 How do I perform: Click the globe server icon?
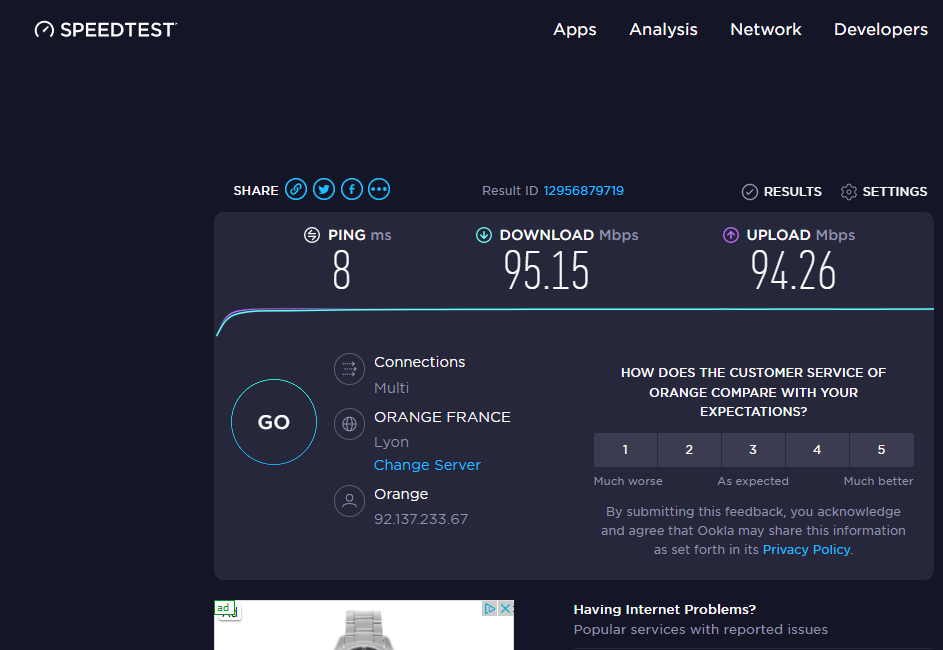[x=349, y=424]
